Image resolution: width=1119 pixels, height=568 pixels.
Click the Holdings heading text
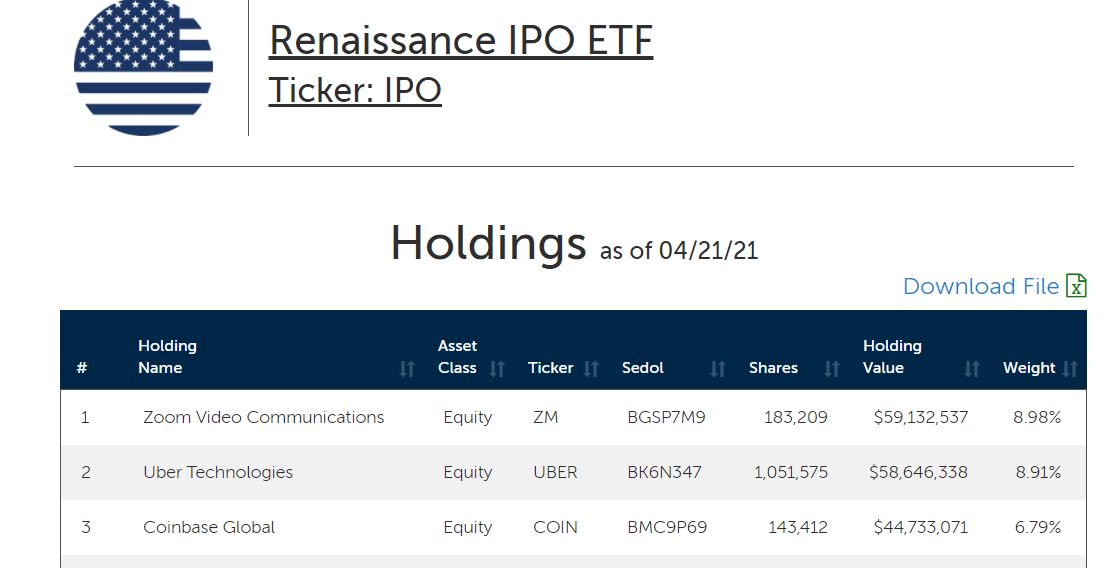point(487,243)
